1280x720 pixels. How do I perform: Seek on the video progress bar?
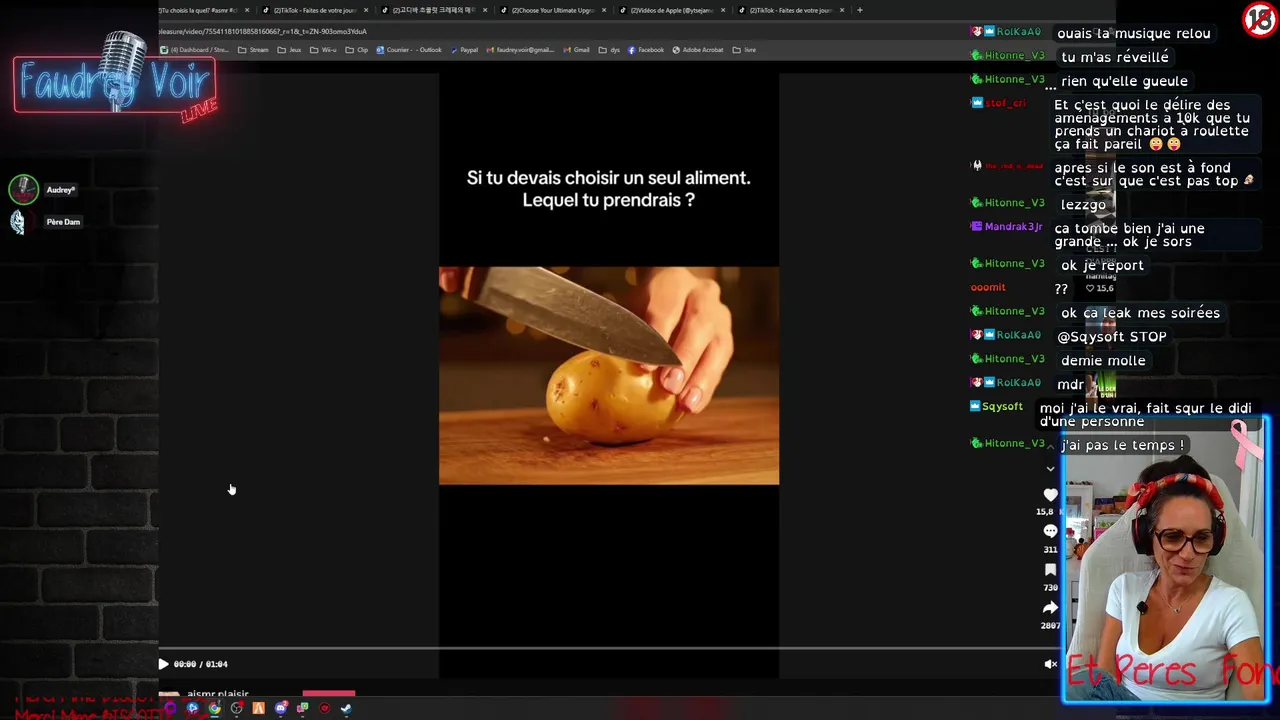(x=608, y=649)
